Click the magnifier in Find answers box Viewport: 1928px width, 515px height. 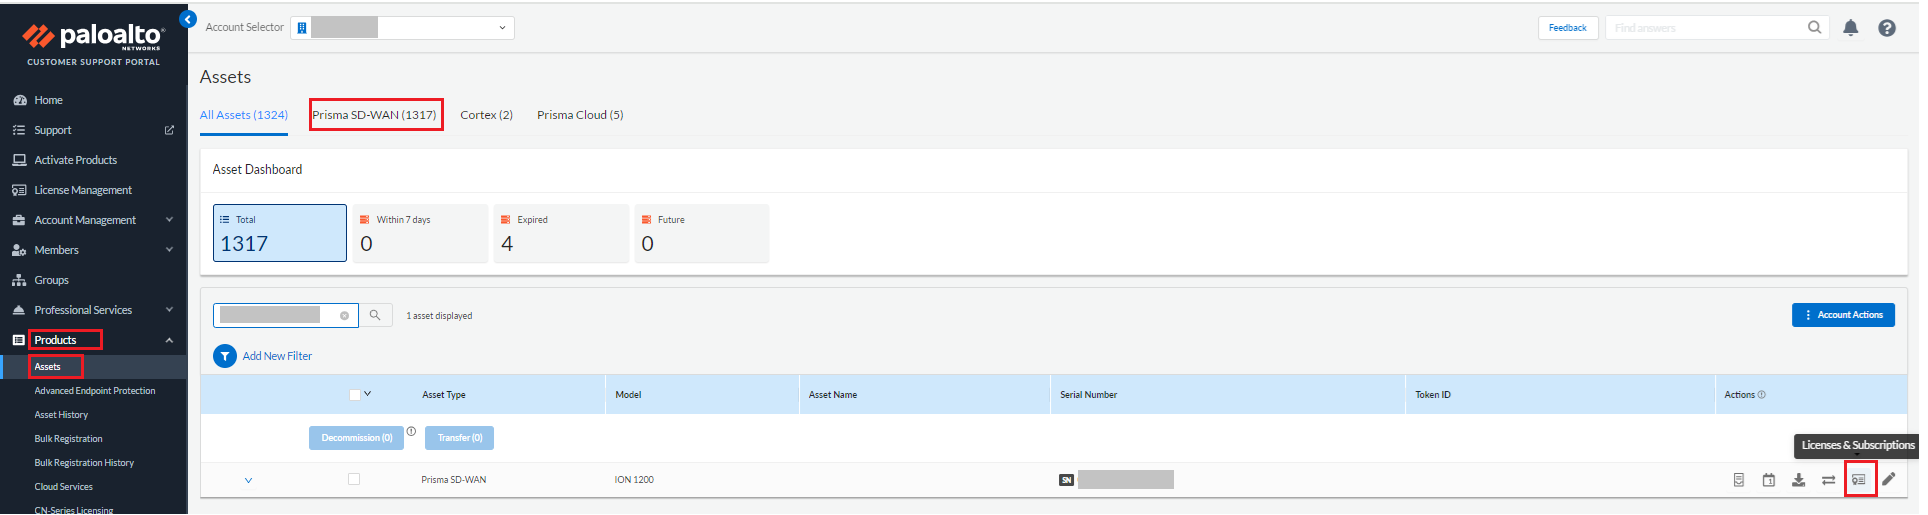point(1814,28)
